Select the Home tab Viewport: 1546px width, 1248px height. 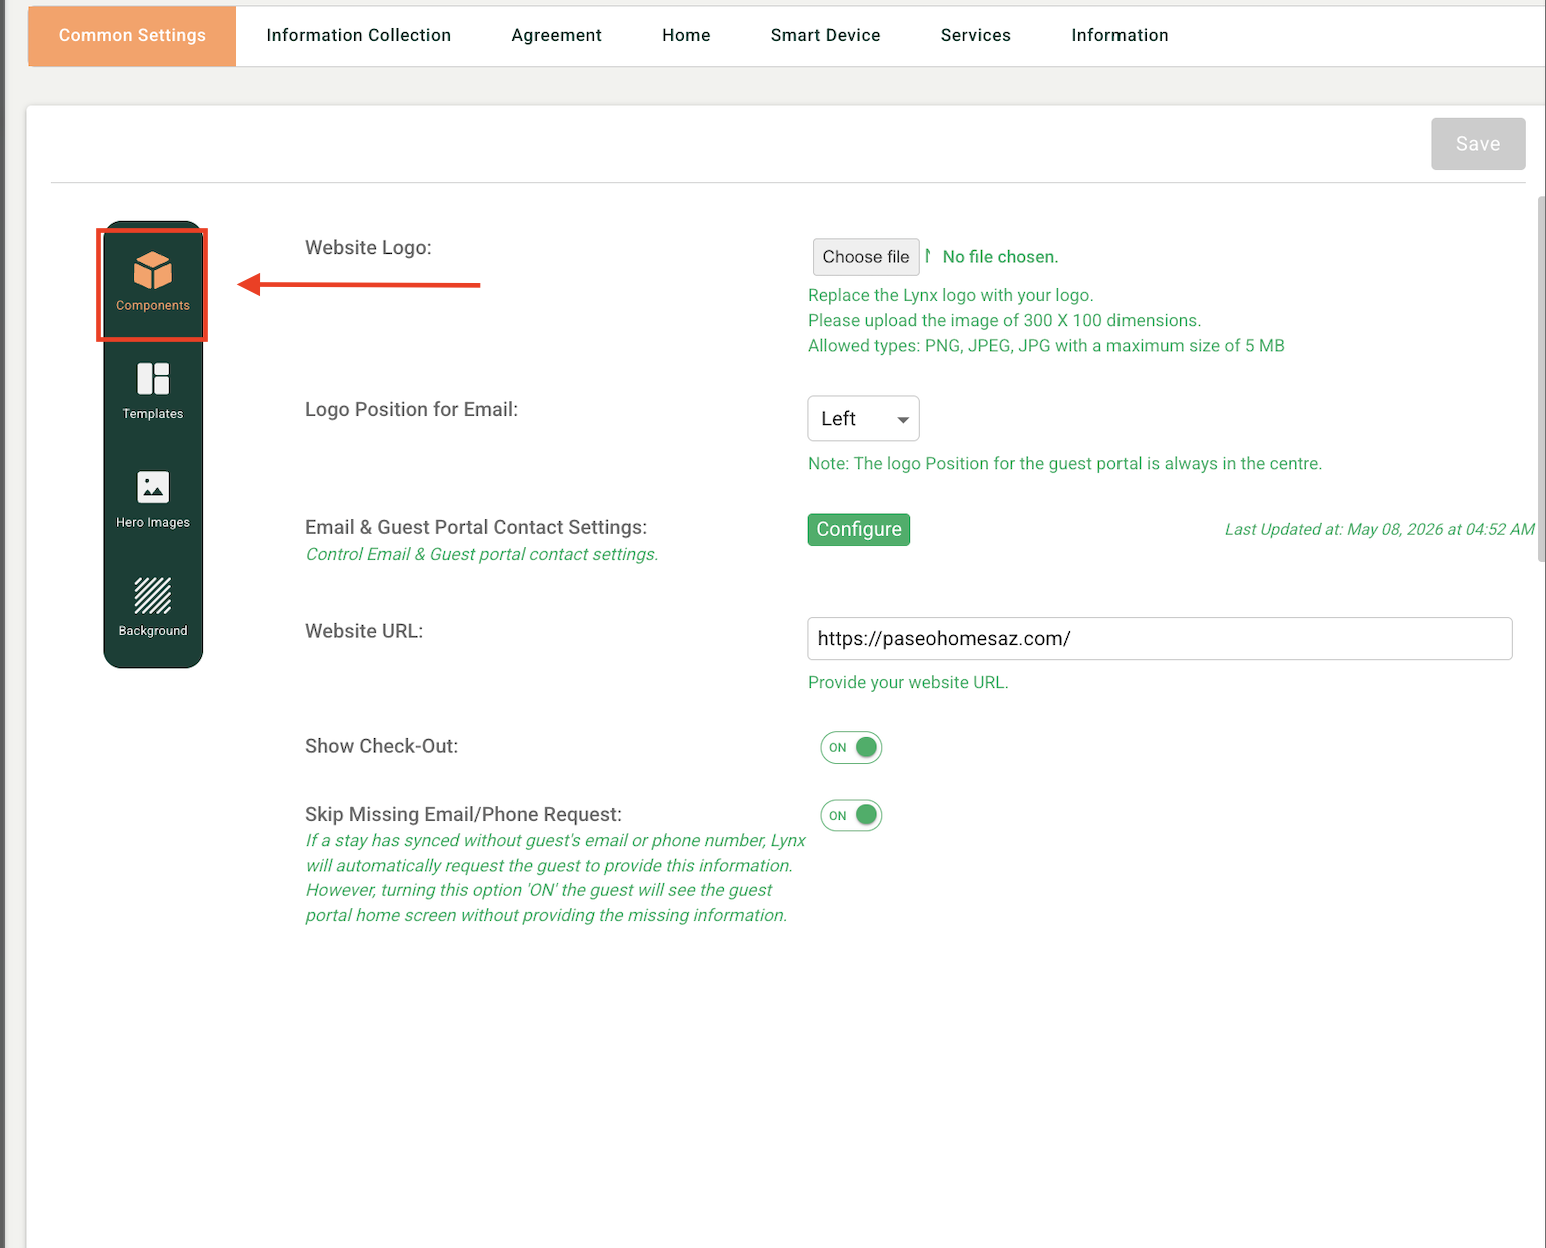686,36
